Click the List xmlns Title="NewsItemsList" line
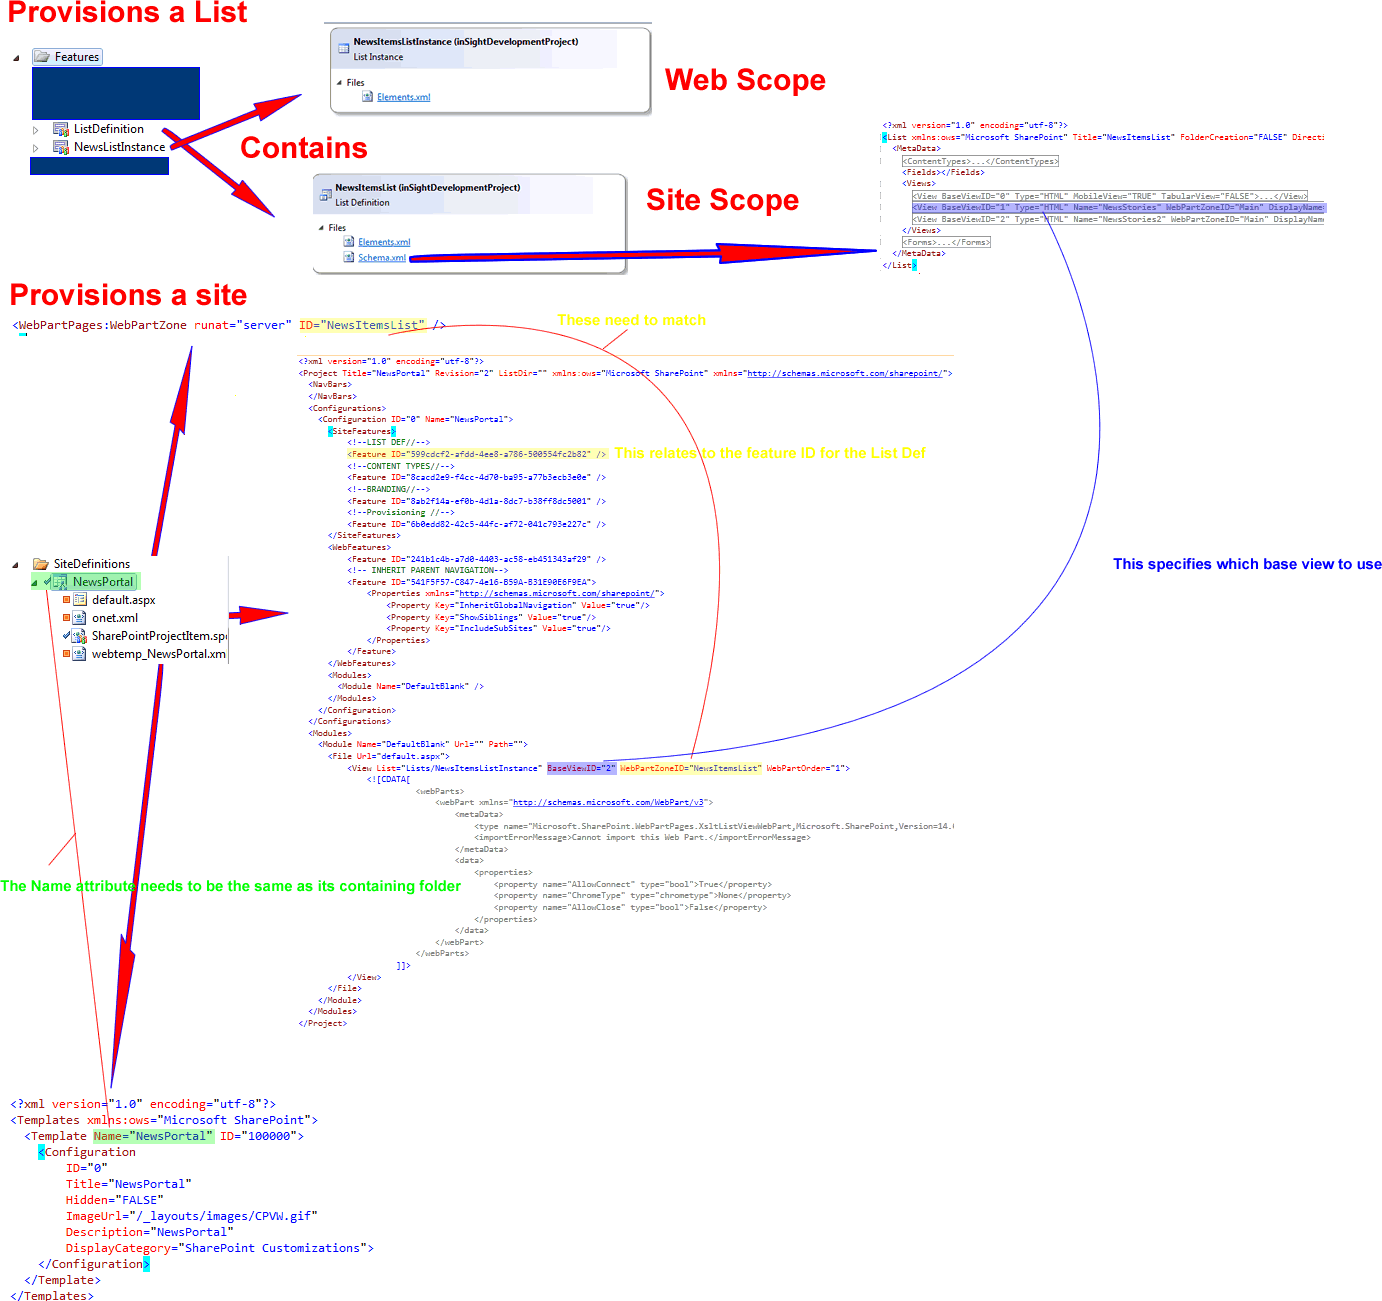Screen dimensions: 1382x1301 (1103, 137)
